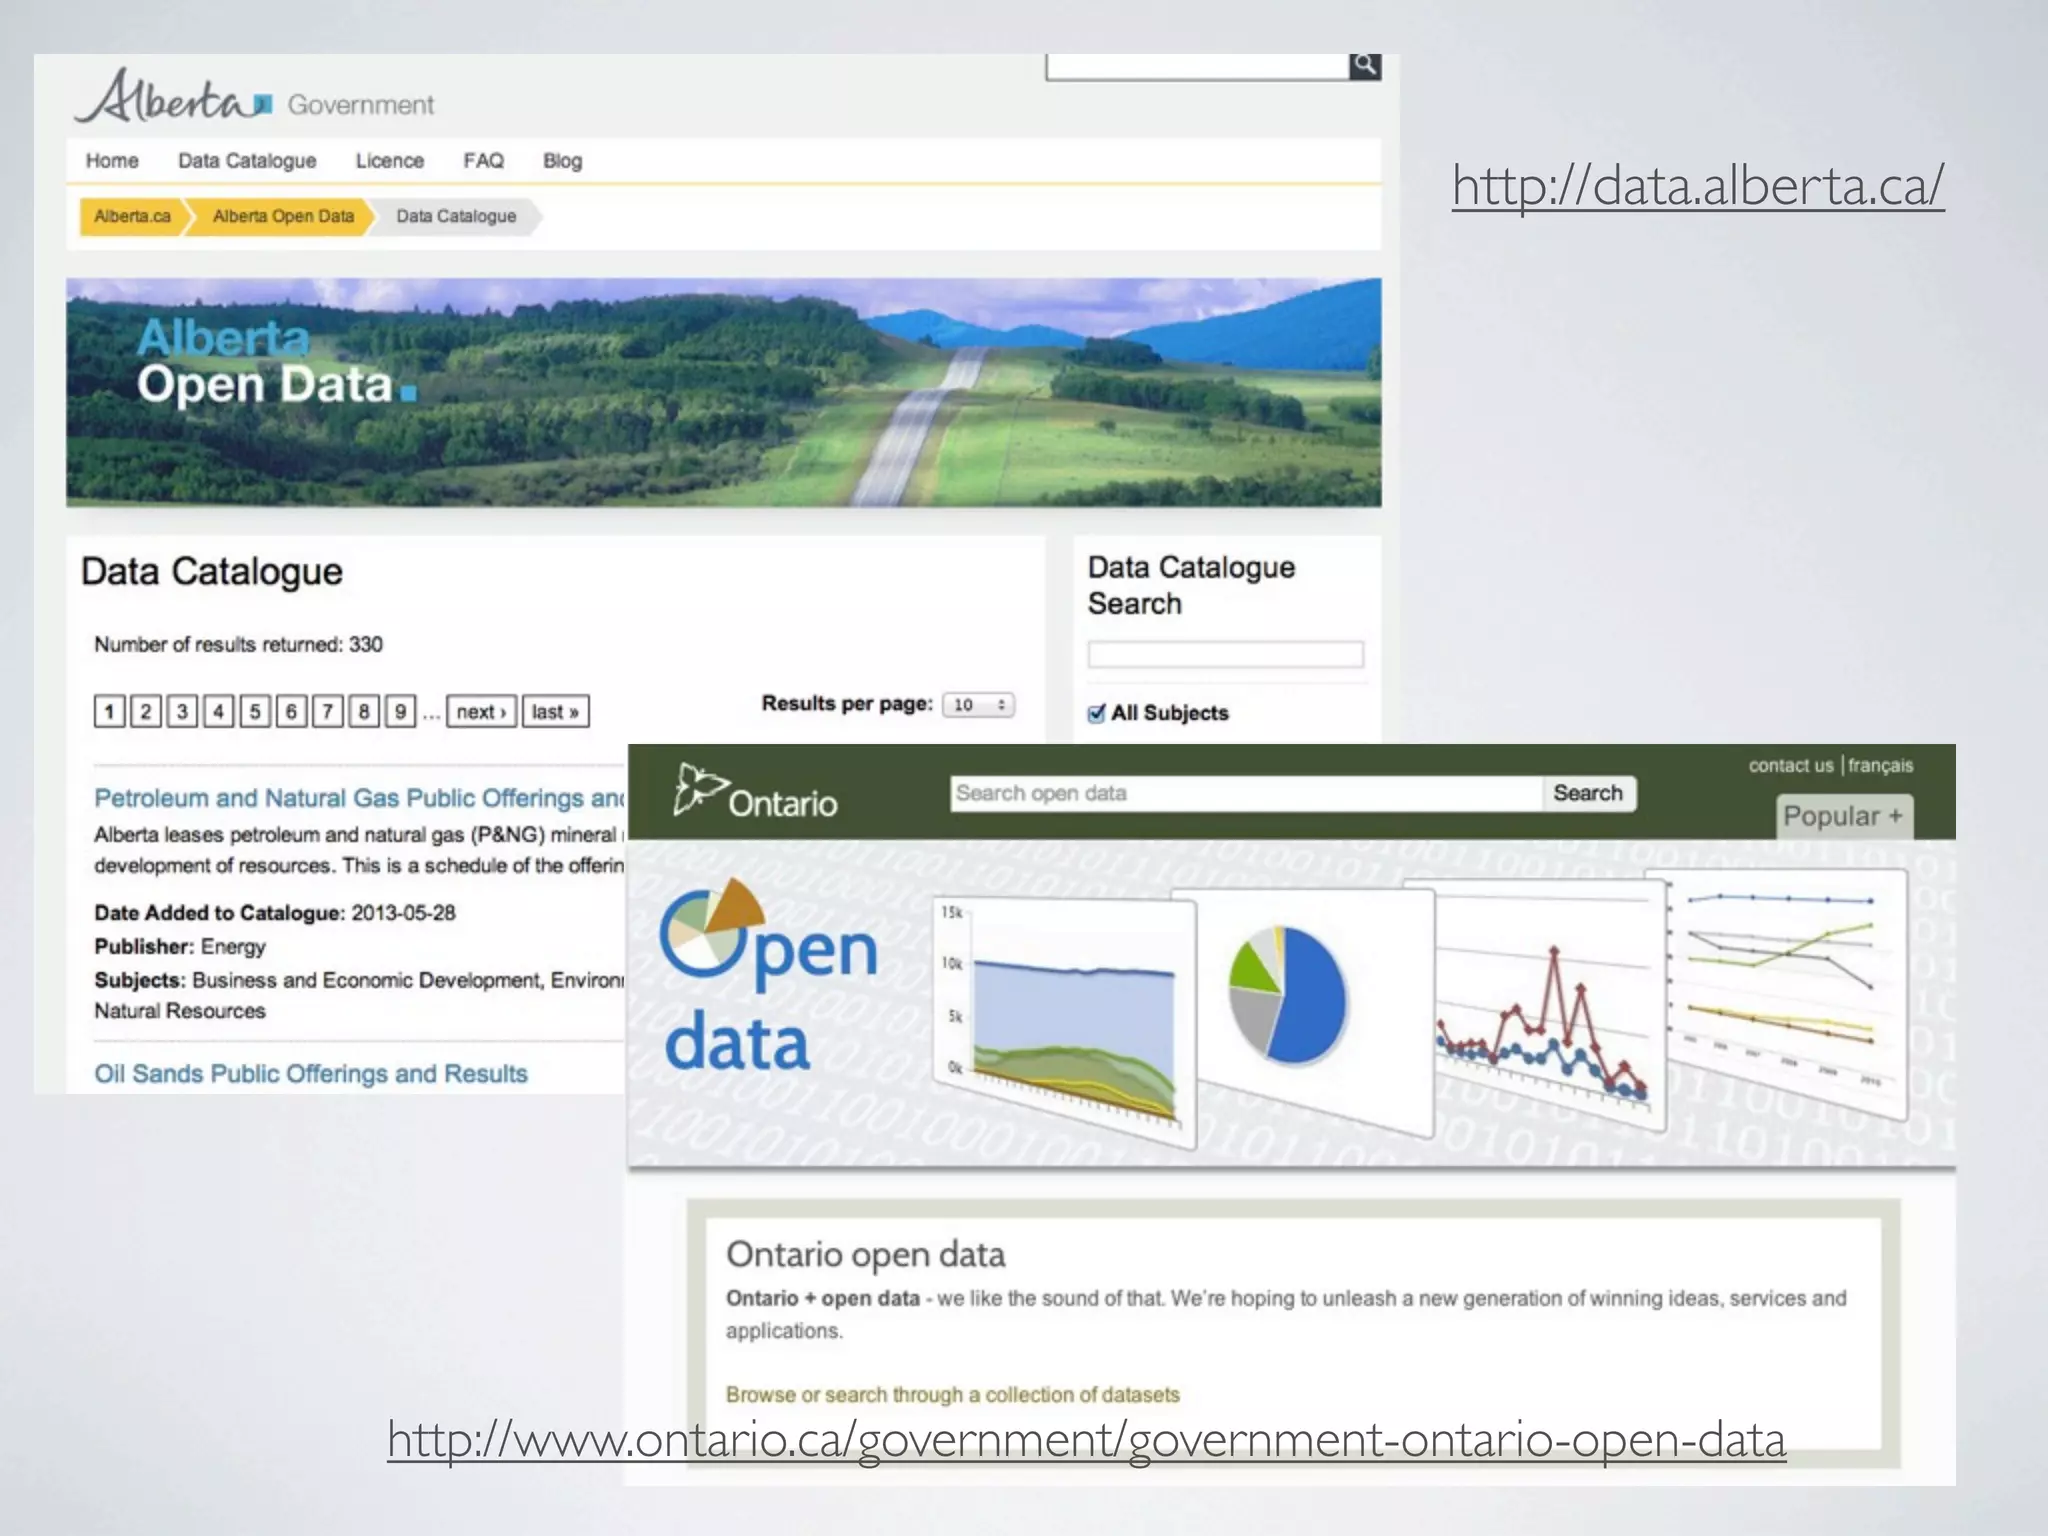The image size is (2048, 1536).
Task: Click the Data Catalogue Search input field
Action: [1226, 655]
